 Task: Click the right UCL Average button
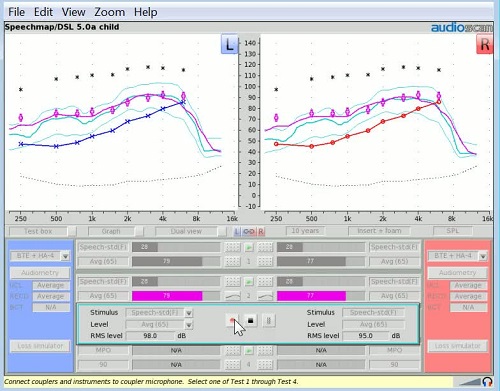pyautogui.click(x=468, y=286)
